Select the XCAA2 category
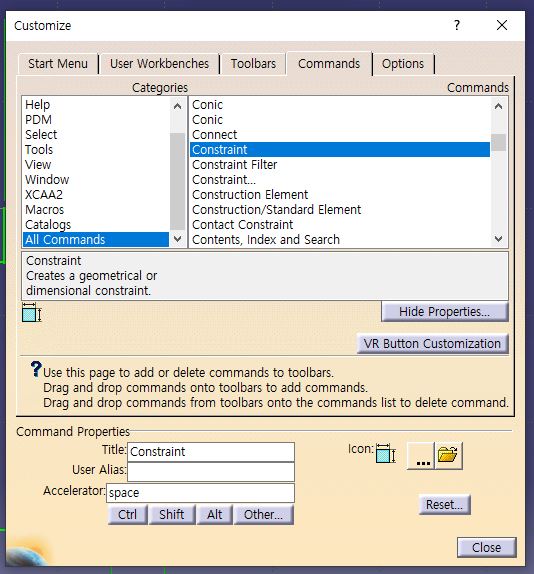The image size is (534, 574). point(96,195)
